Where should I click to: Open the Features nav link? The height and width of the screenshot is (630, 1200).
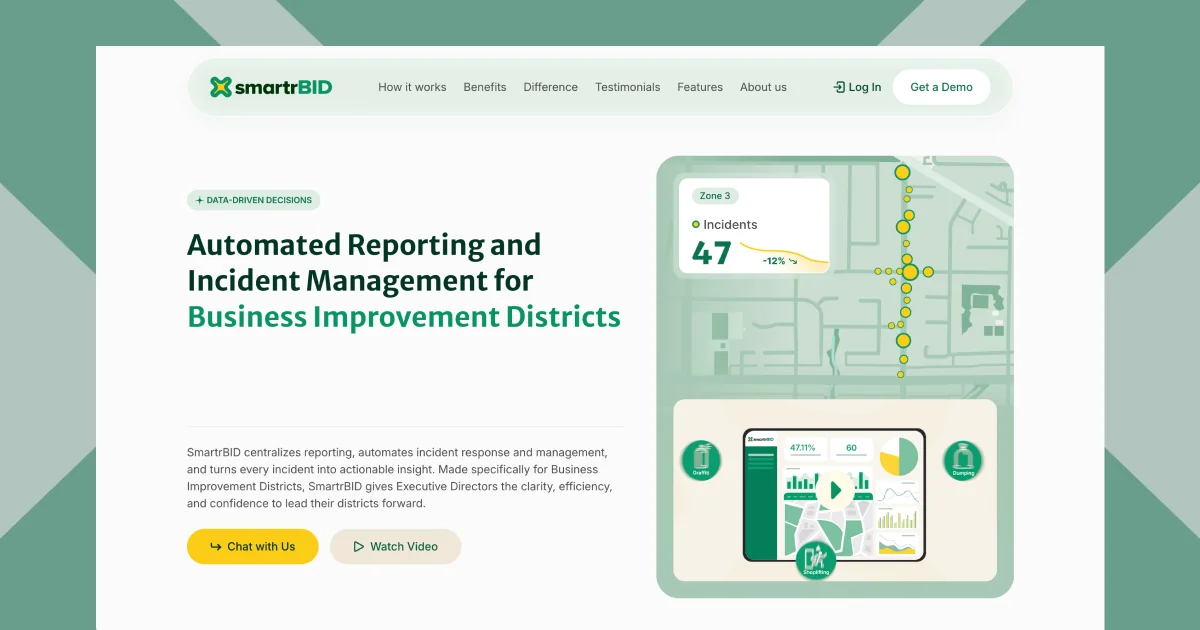(x=700, y=87)
